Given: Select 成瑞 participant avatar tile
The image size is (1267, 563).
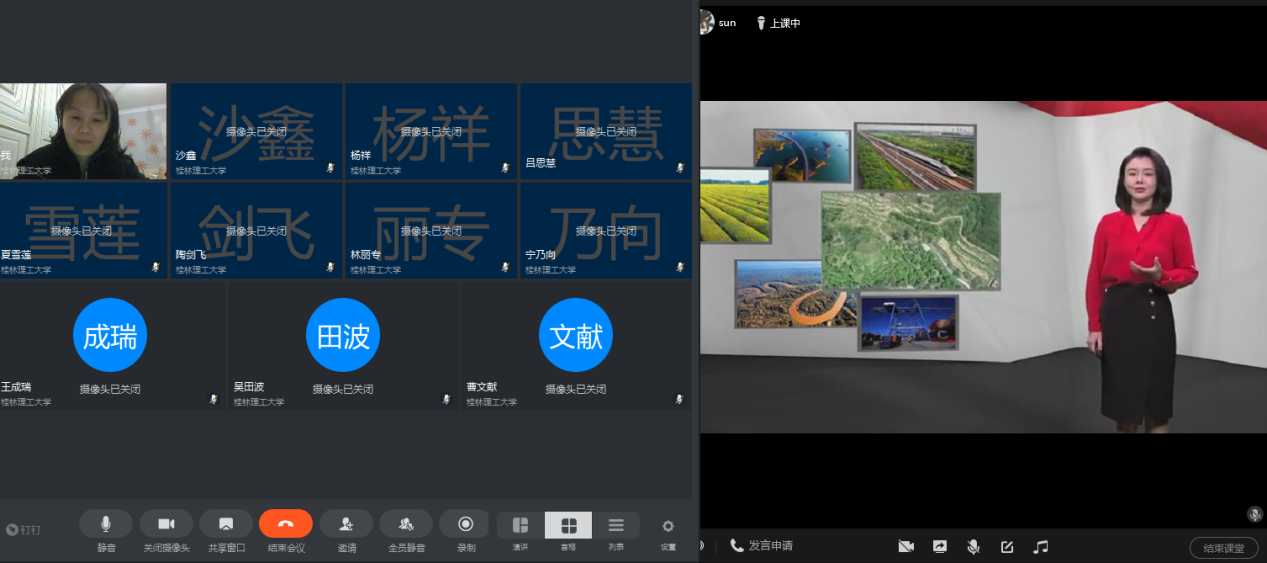Looking at the screenshot, I should click(x=110, y=336).
